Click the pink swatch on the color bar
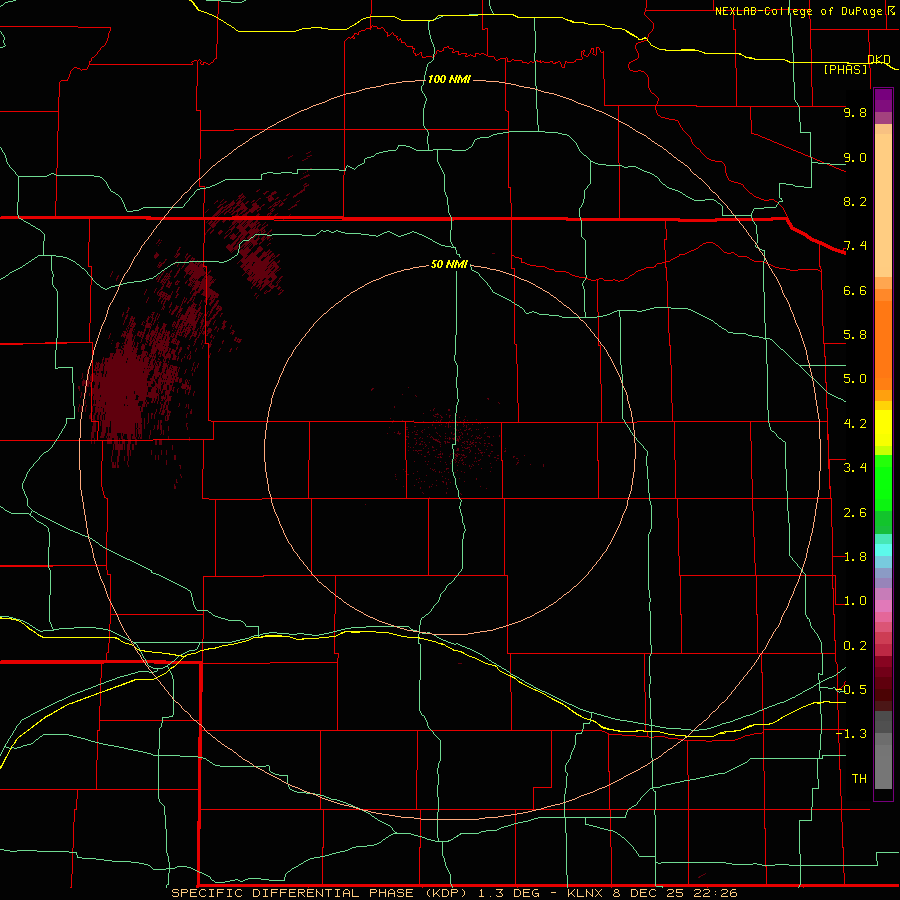 pyautogui.click(x=883, y=606)
